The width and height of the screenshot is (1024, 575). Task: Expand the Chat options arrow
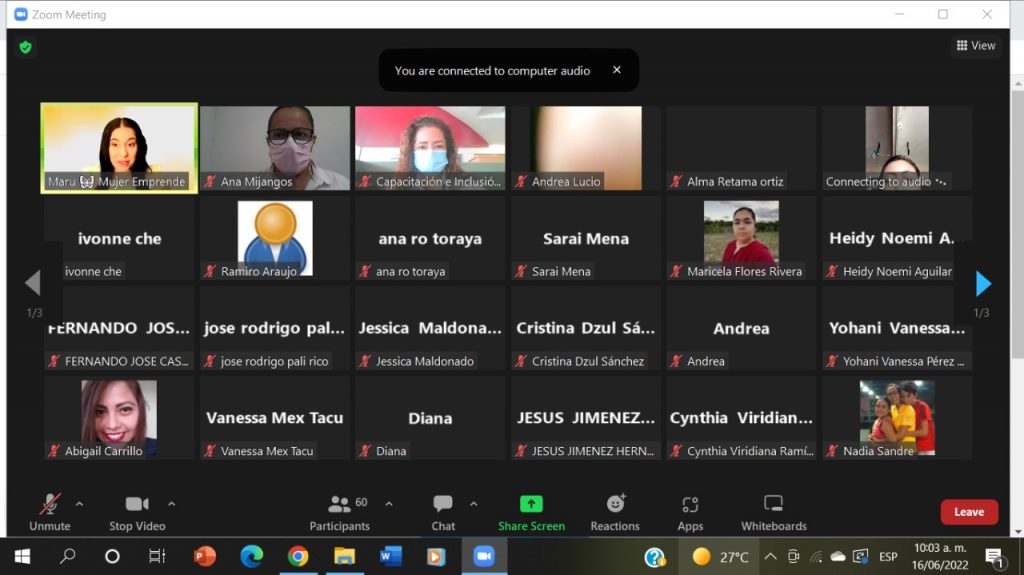473,504
